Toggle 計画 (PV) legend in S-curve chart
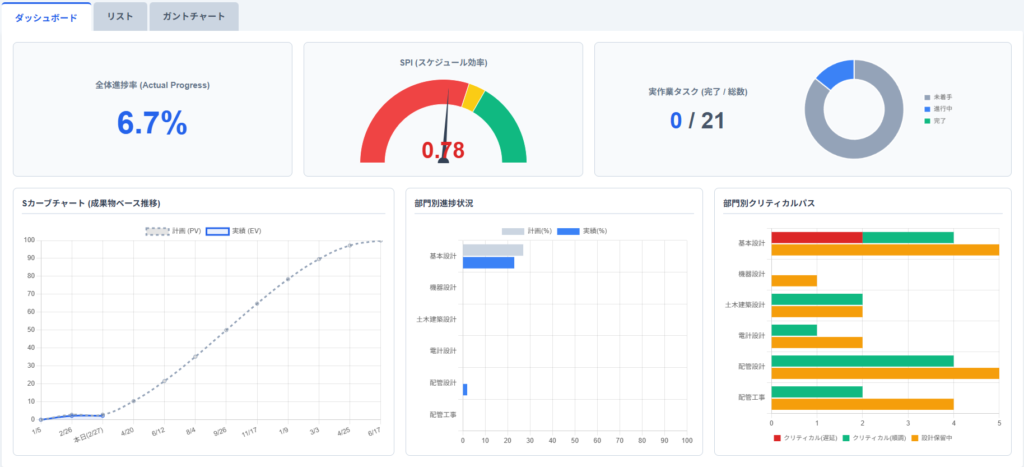Viewport: 1024px width, 467px height. tap(174, 230)
